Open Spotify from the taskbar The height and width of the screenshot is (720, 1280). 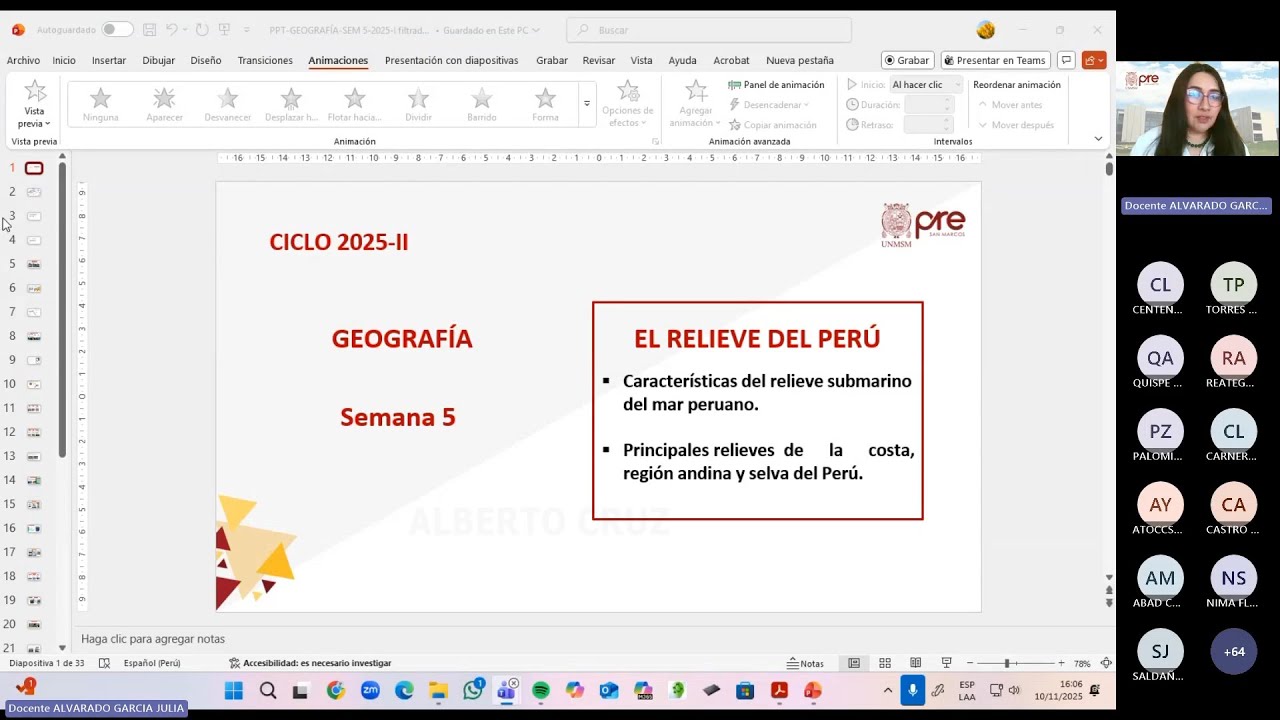(541, 690)
